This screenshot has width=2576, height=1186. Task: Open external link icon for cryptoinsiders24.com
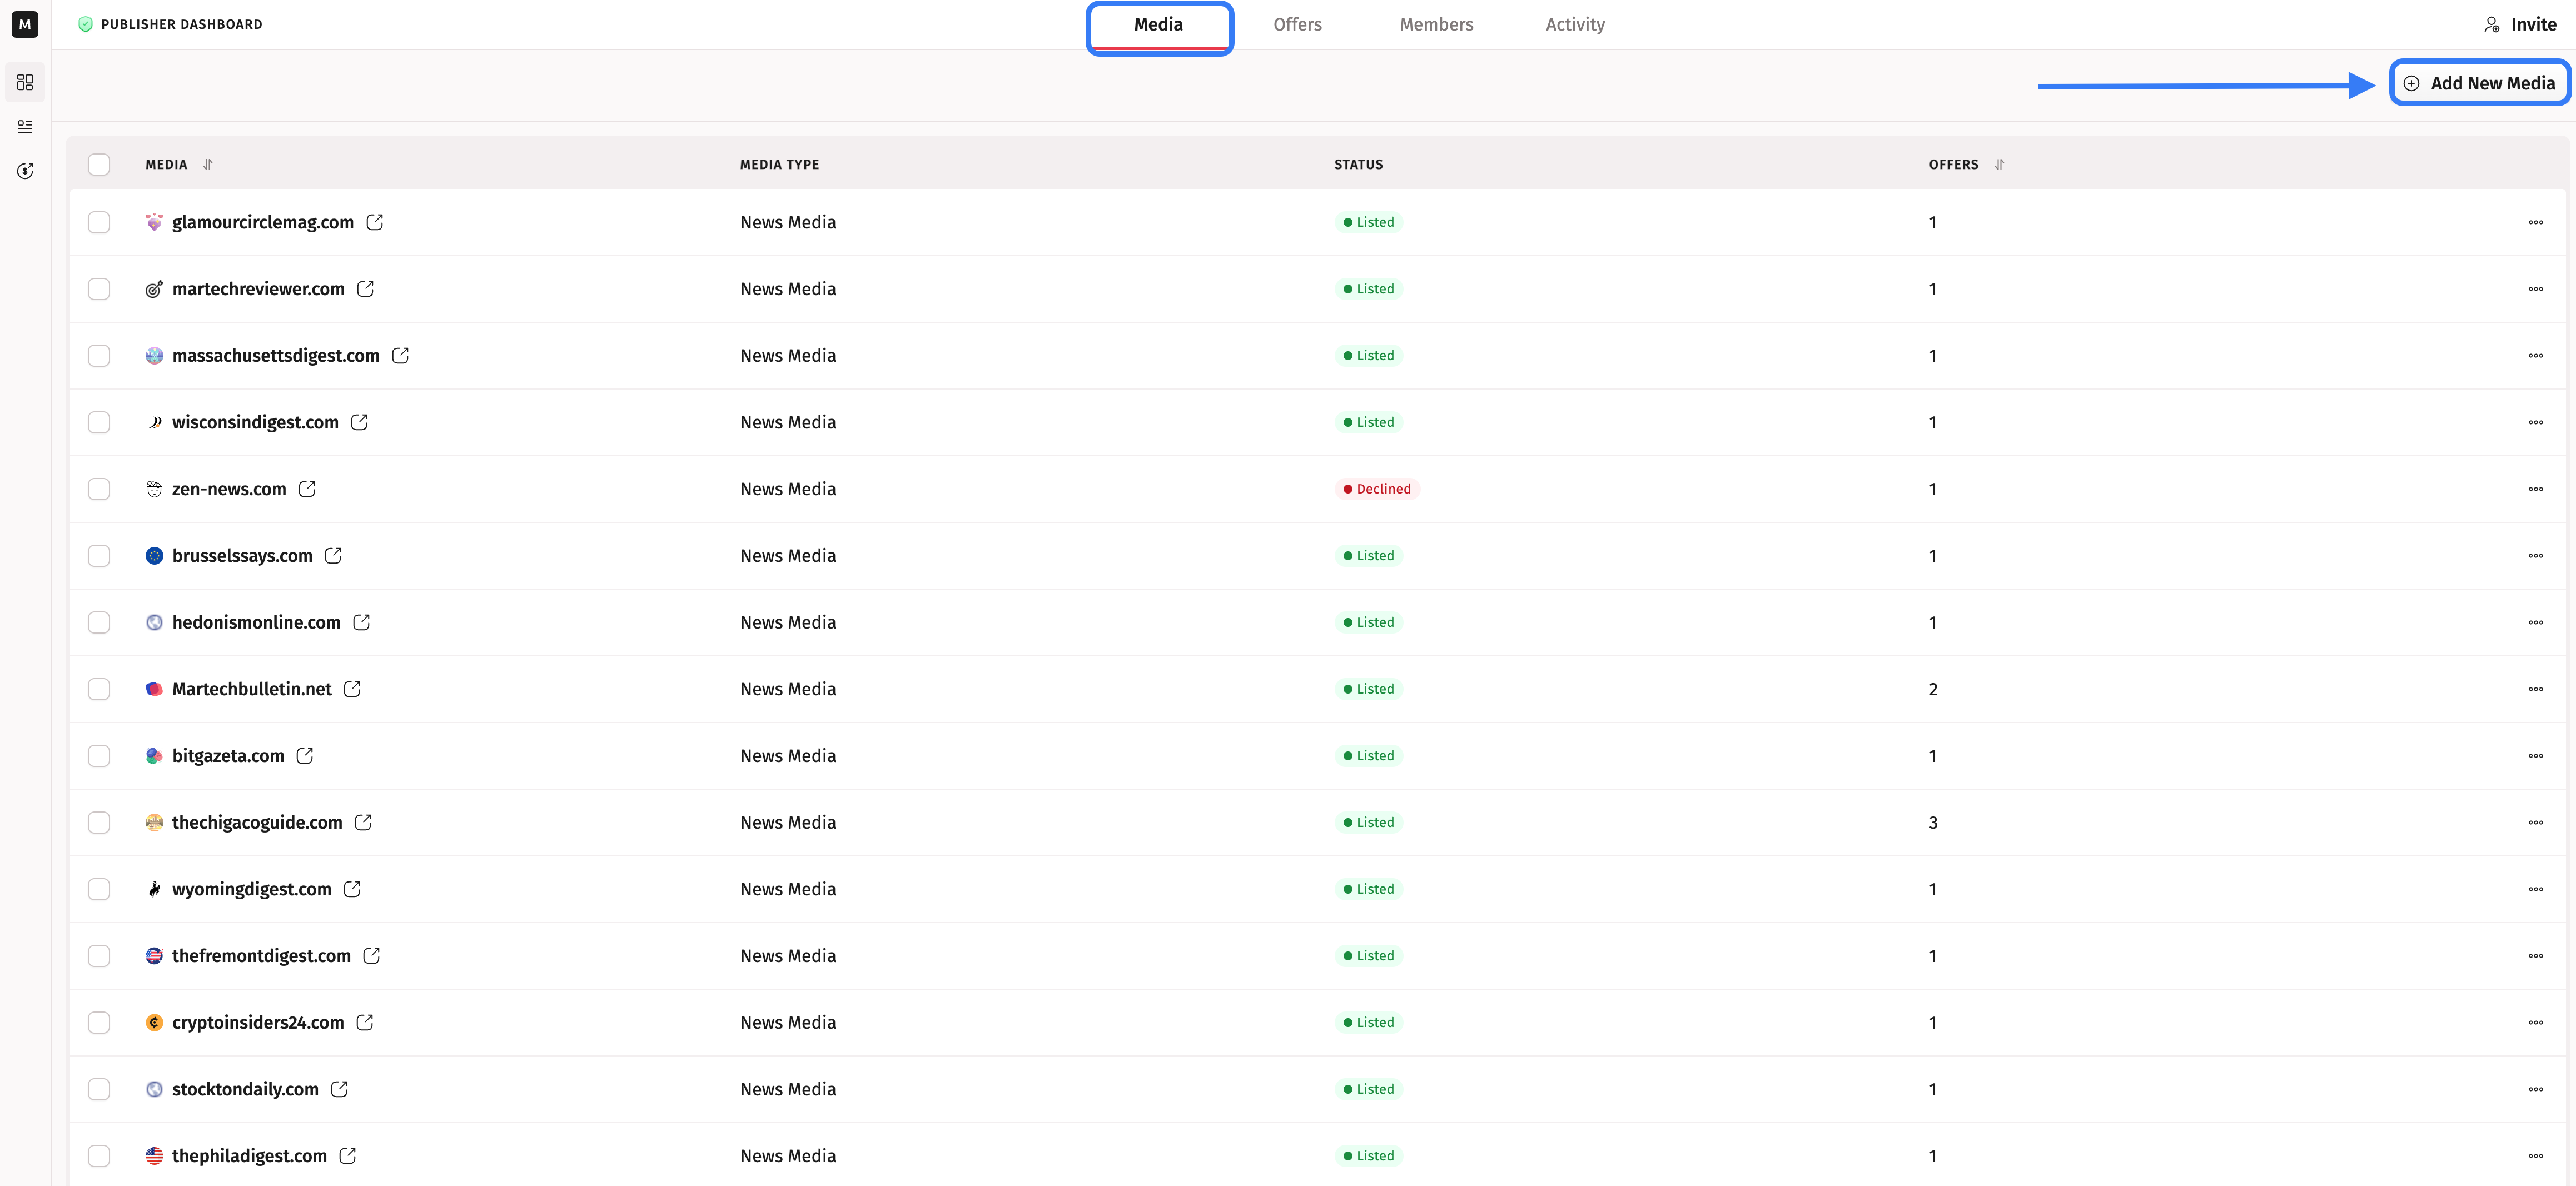(x=365, y=1022)
